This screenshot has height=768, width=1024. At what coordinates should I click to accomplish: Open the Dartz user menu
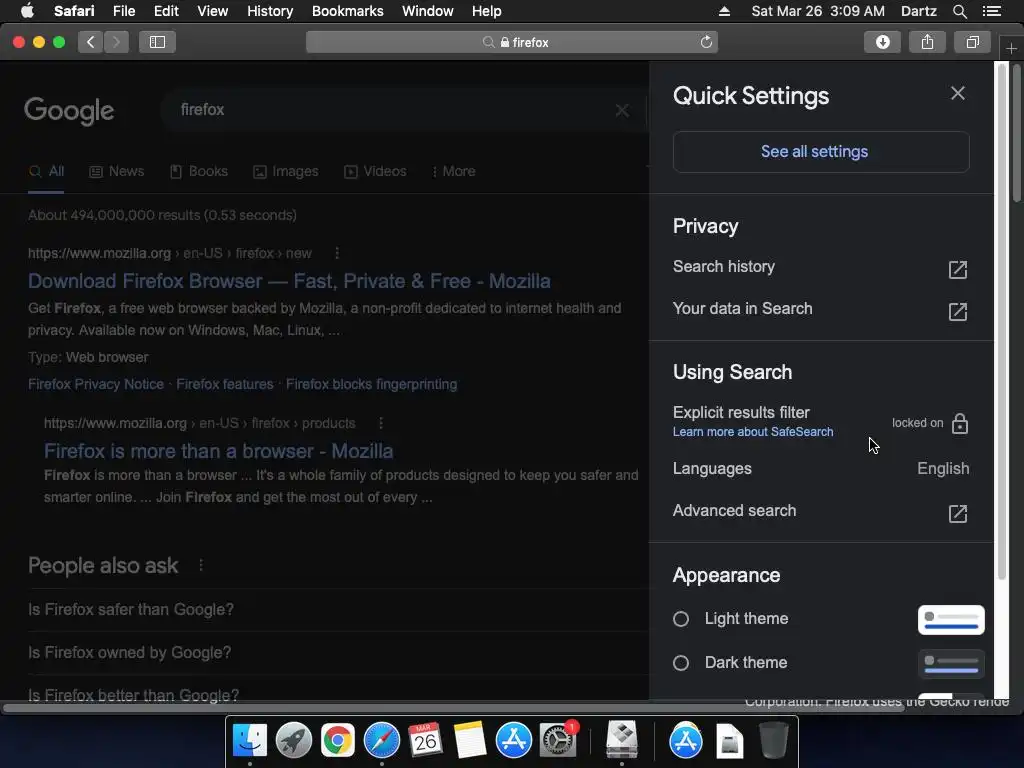tap(918, 11)
